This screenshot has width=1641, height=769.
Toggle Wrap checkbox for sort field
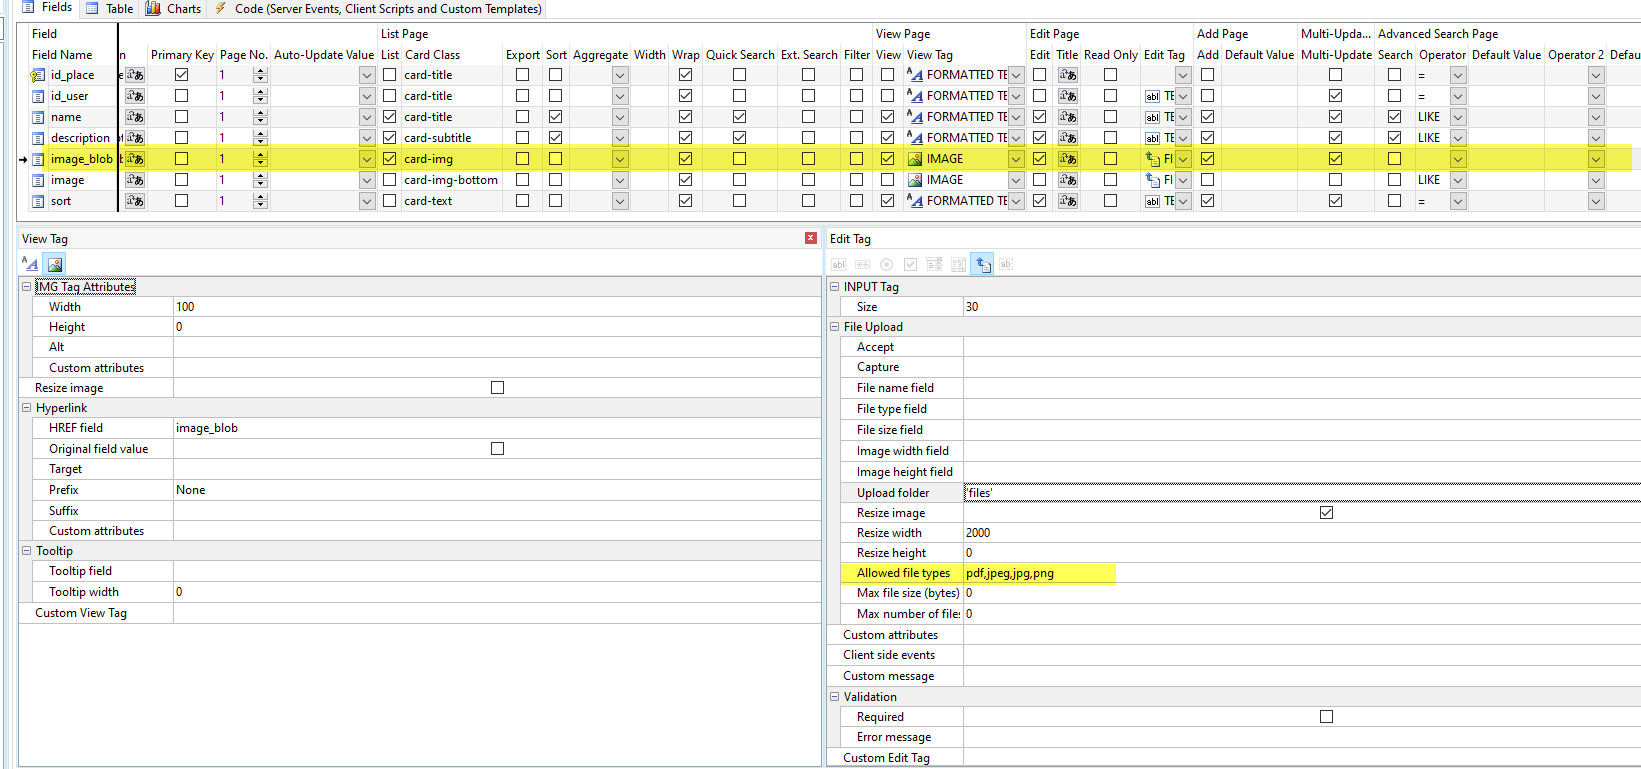pos(685,200)
